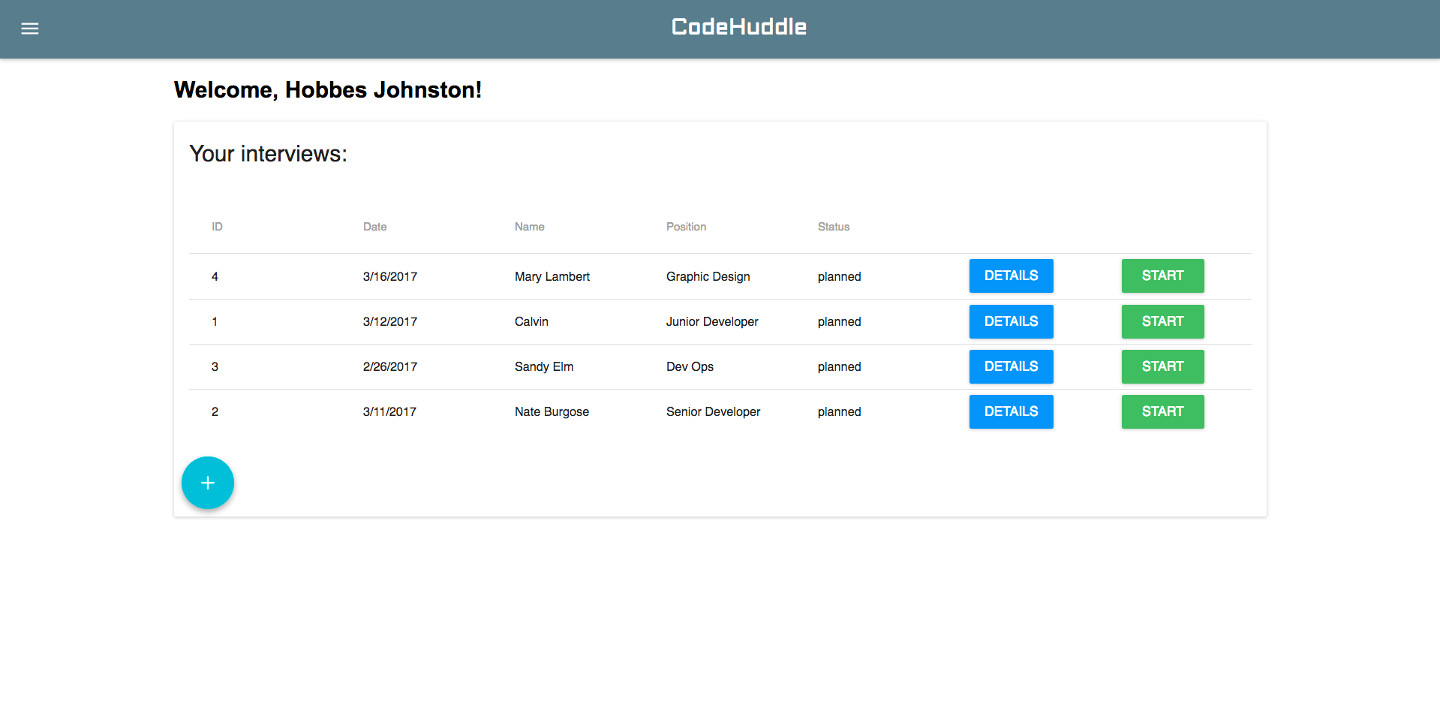
Task: Select the name Calvin
Action: click(x=532, y=322)
